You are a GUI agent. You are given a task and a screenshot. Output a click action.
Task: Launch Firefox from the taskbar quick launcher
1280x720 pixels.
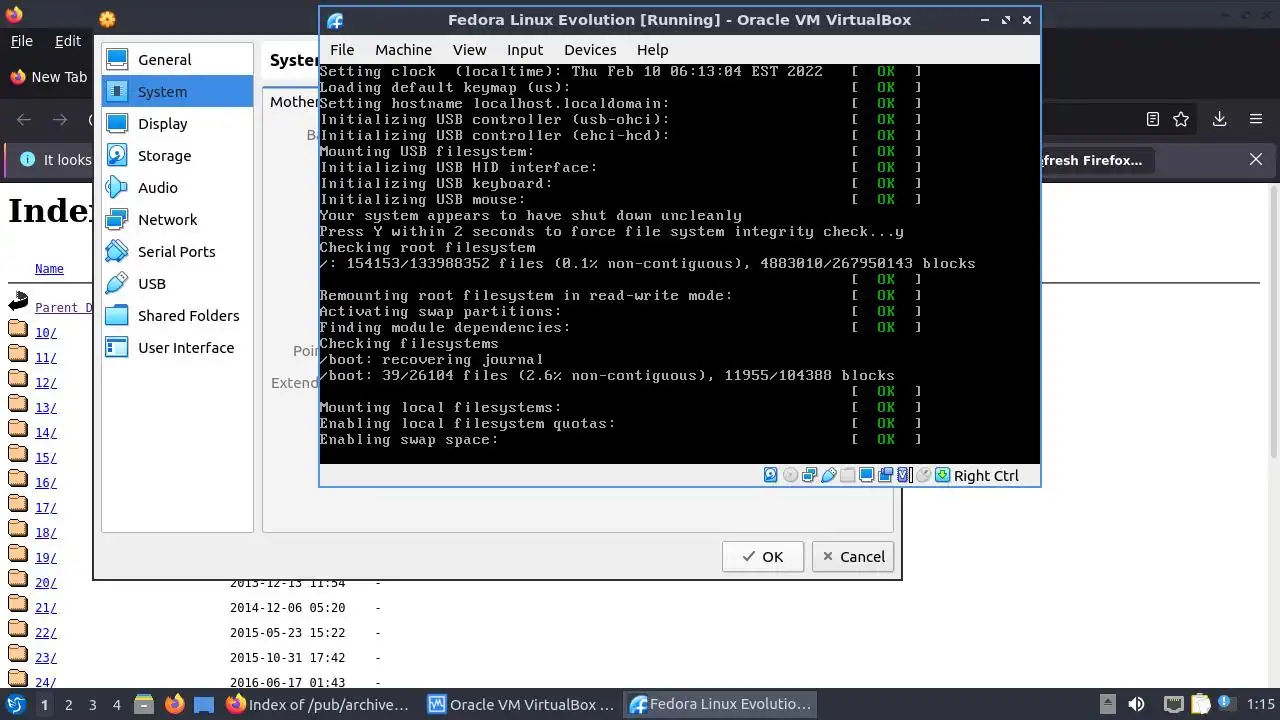click(x=175, y=705)
